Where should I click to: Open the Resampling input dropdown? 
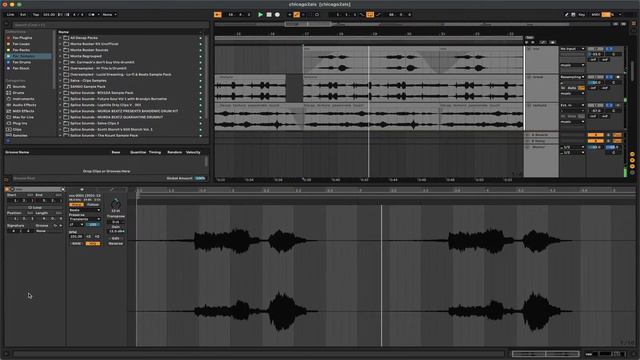pos(572,77)
